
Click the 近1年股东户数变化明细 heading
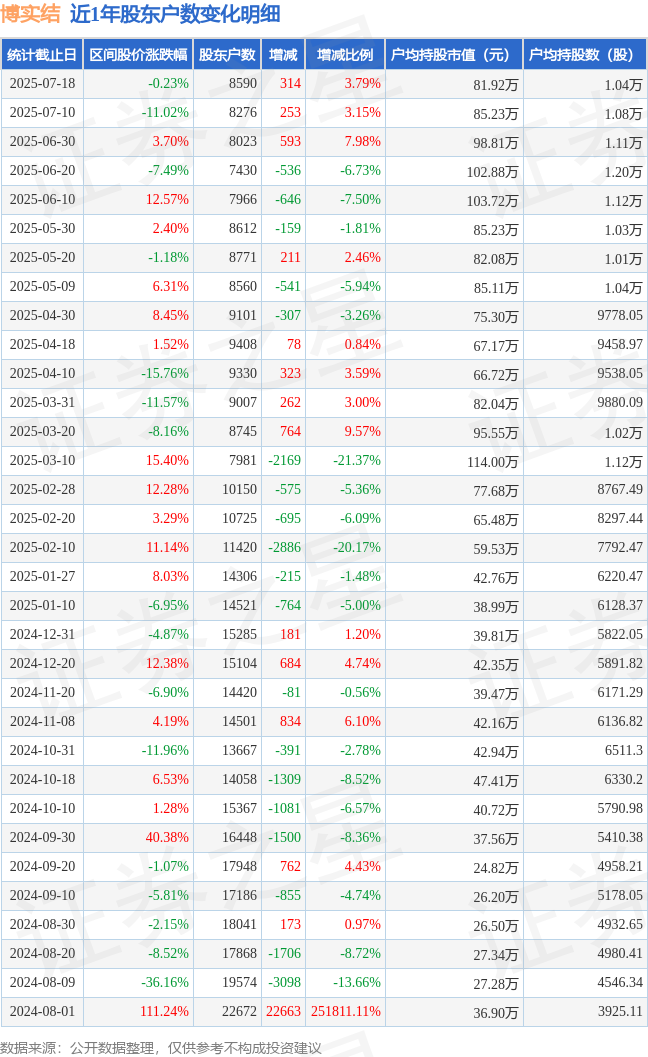point(175,14)
